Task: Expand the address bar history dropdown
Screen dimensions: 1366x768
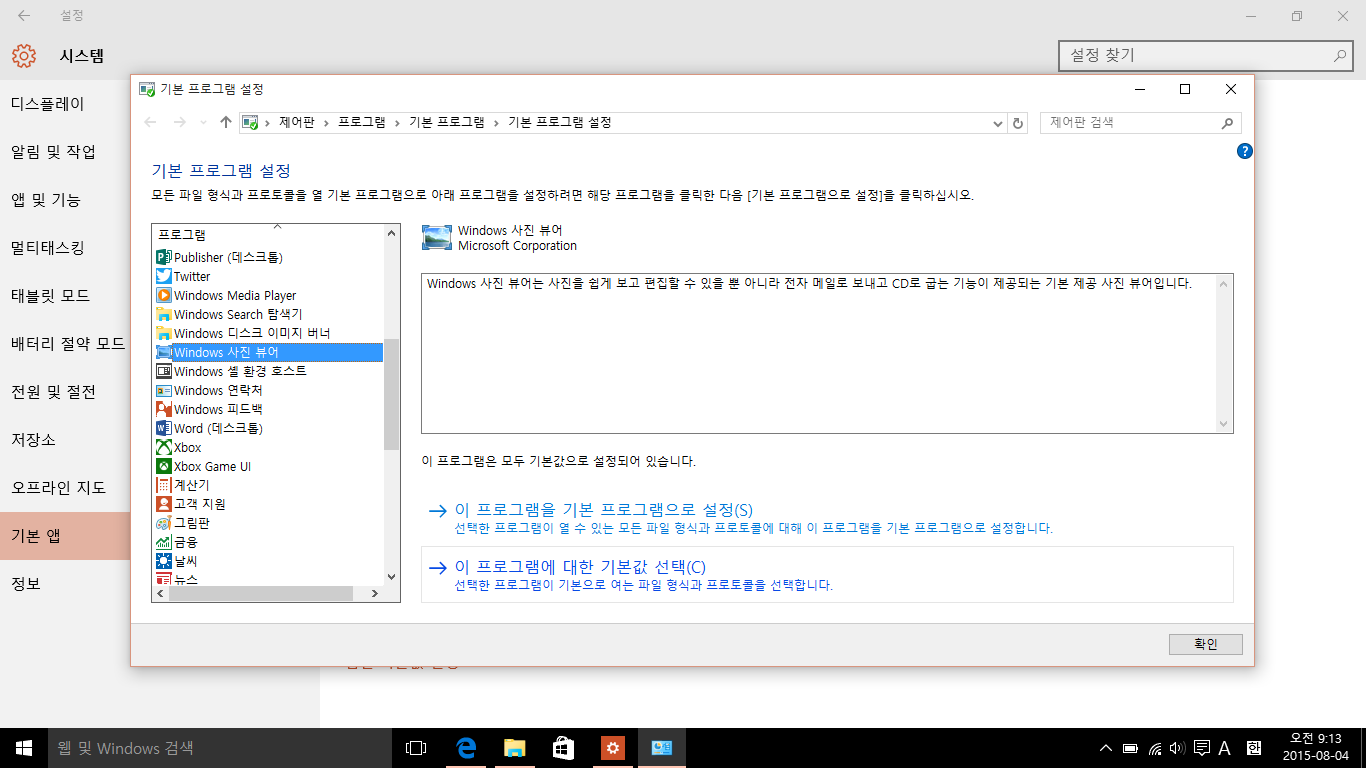Action: click(x=997, y=123)
